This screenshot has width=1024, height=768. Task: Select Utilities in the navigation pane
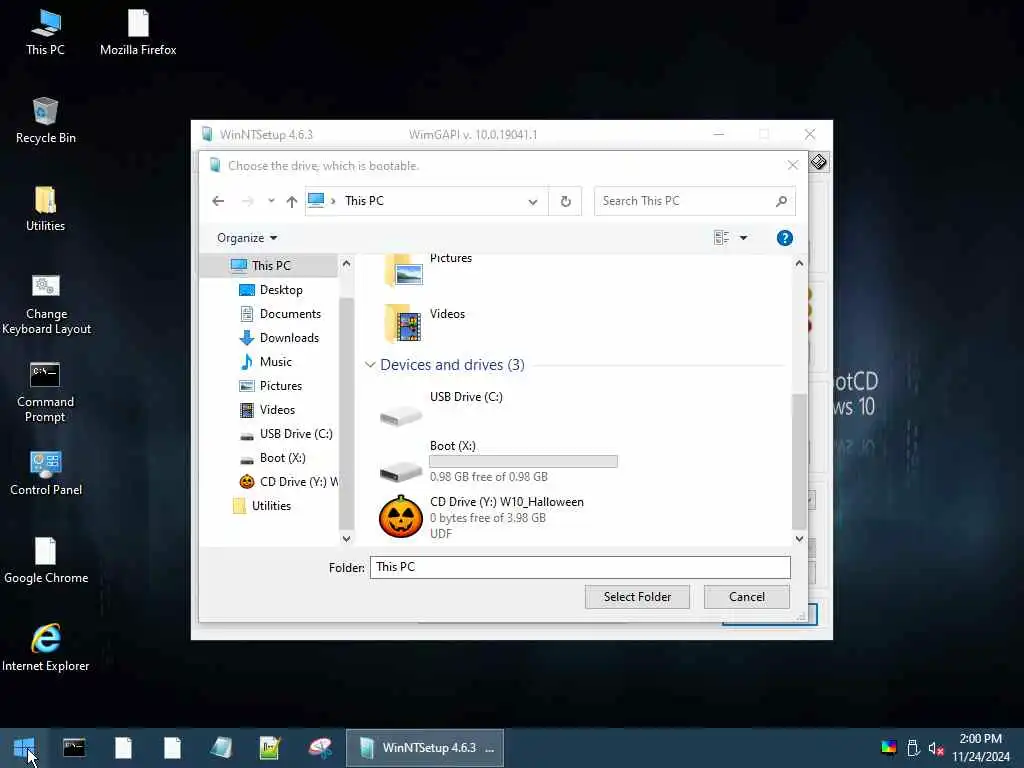(x=270, y=505)
